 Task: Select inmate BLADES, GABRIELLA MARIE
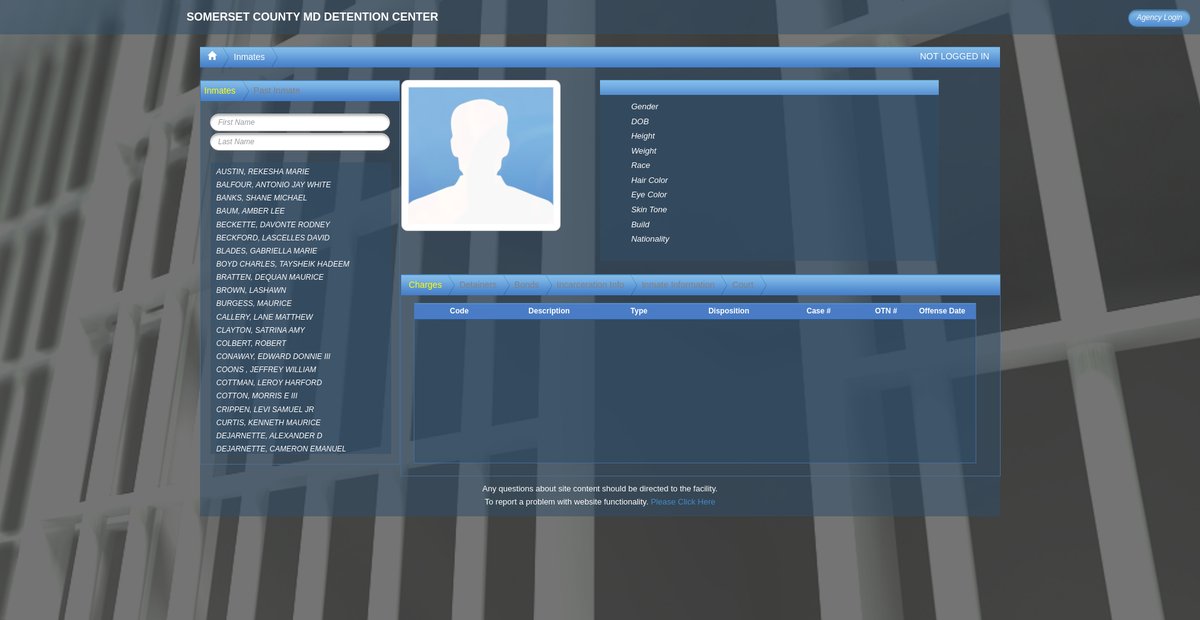(266, 251)
